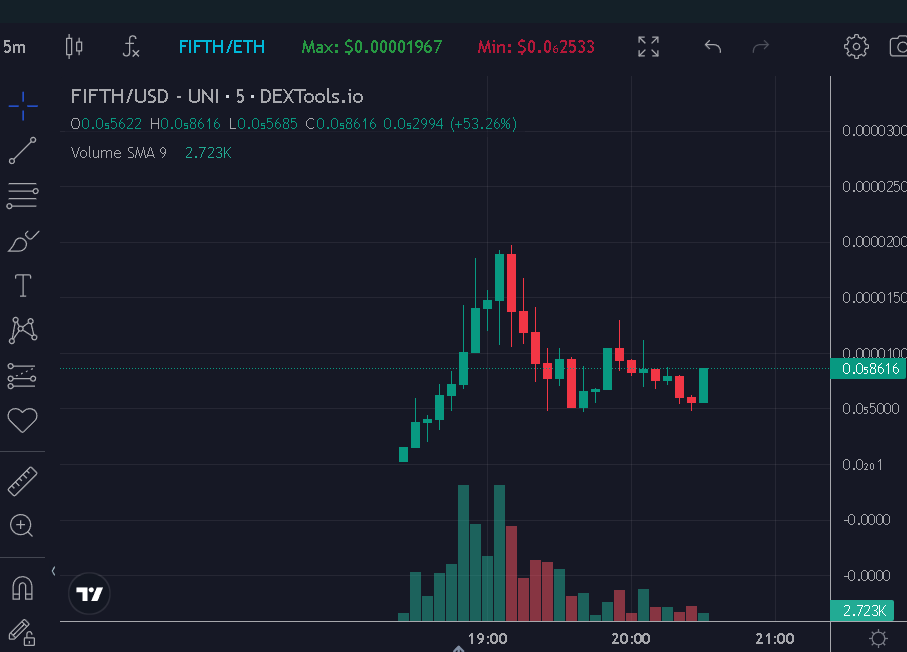Open the Emoji shapes picker

(x=22, y=420)
